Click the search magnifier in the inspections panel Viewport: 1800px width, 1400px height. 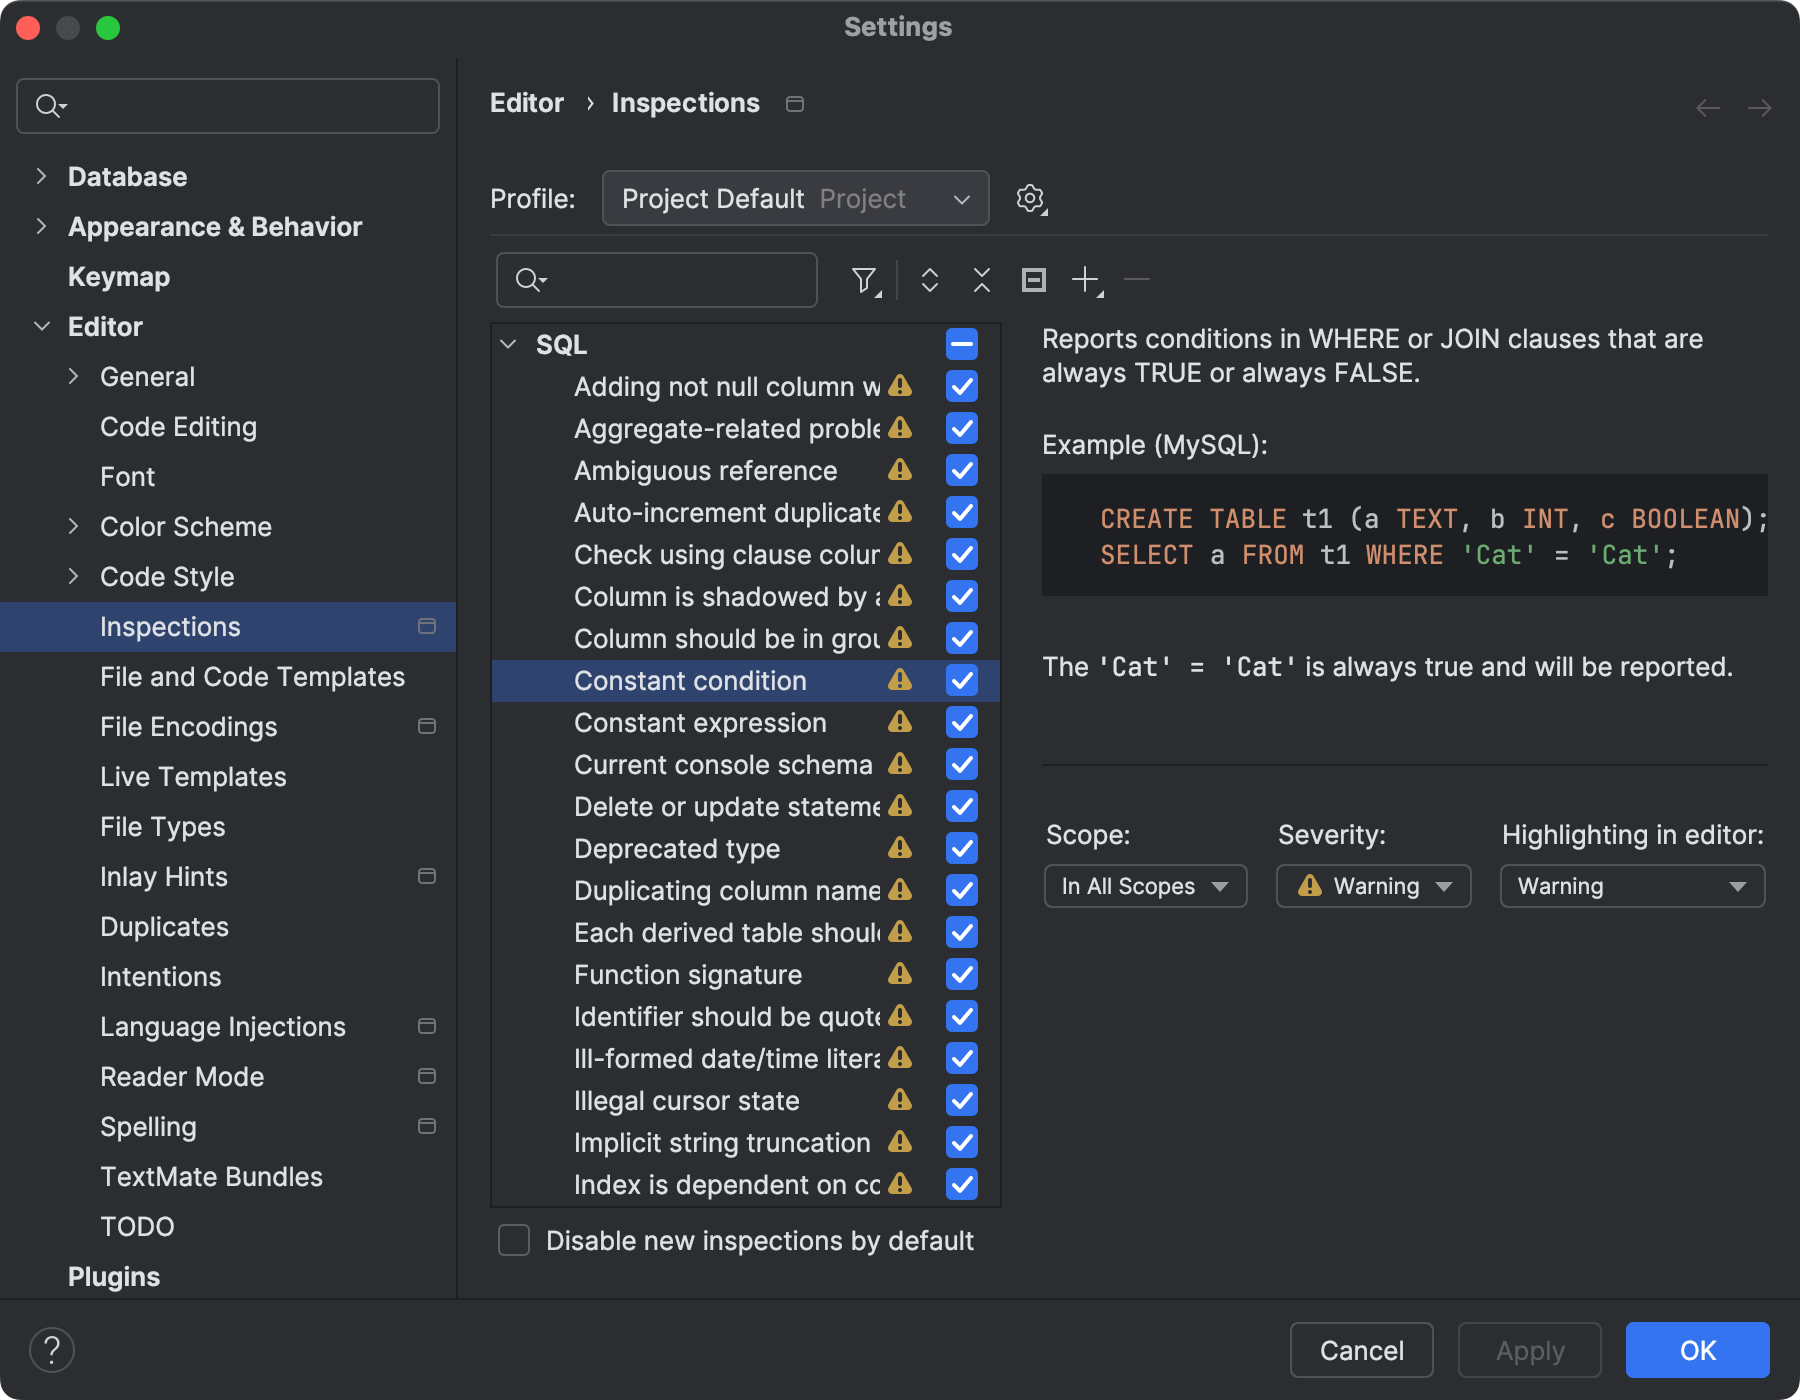[x=530, y=280]
